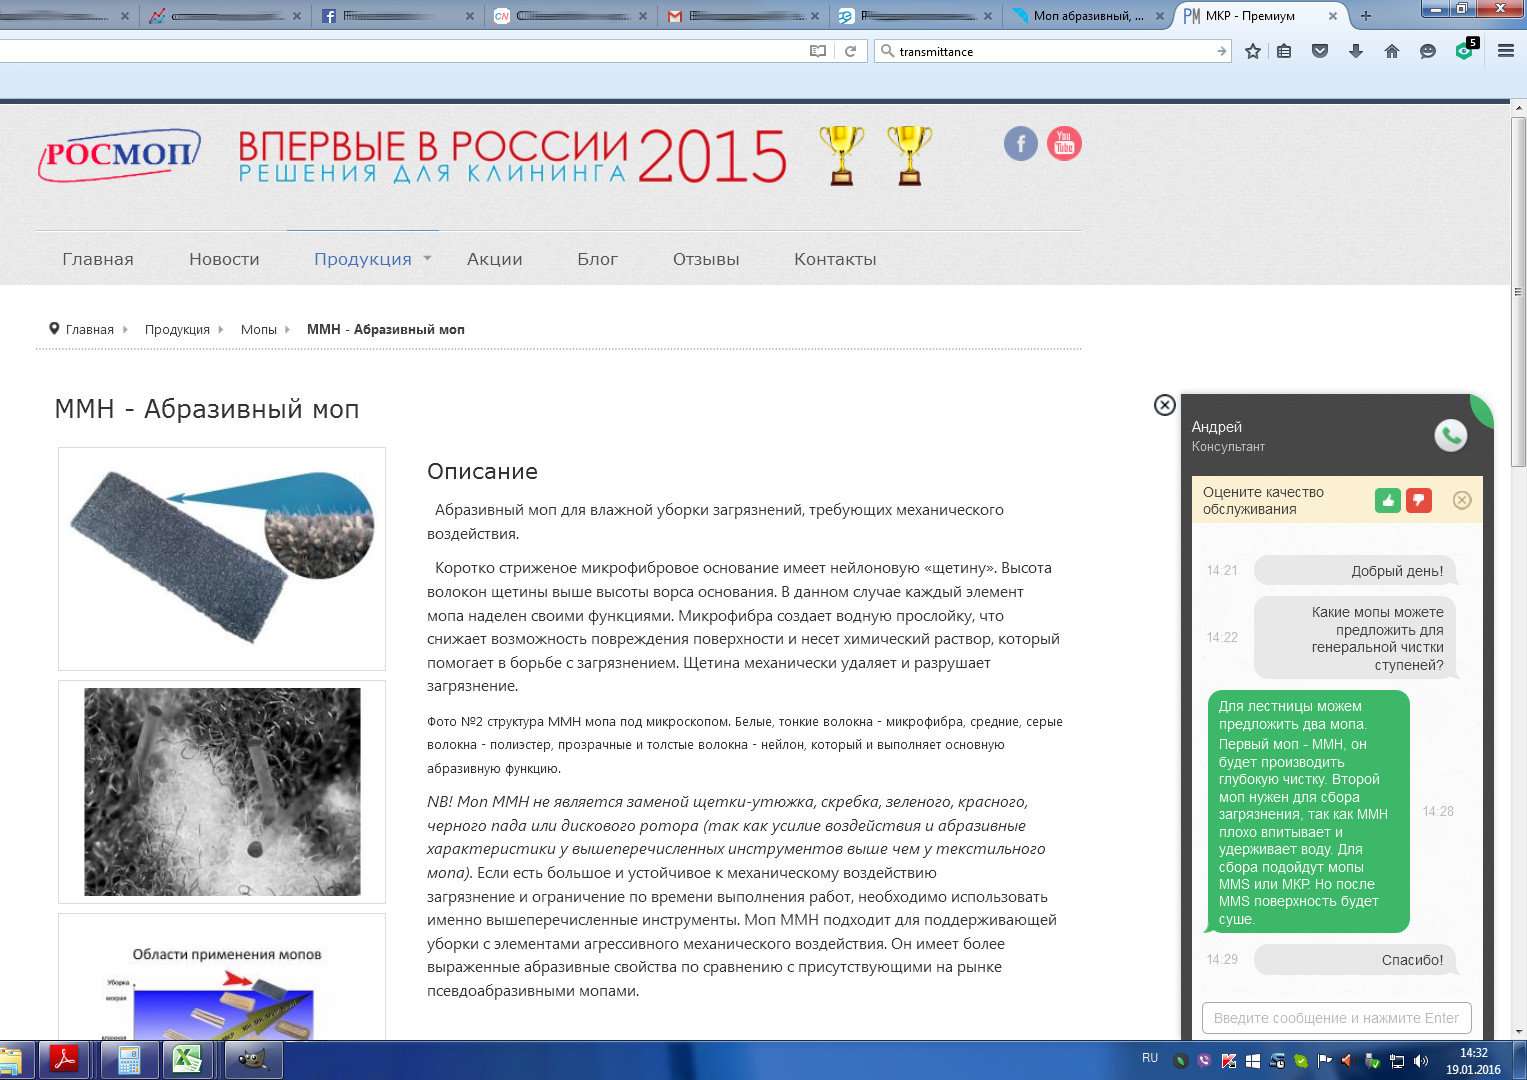This screenshot has height=1080, width=1527.
Task: Click the 'Добрый день!' chat message
Action: click(1355, 571)
